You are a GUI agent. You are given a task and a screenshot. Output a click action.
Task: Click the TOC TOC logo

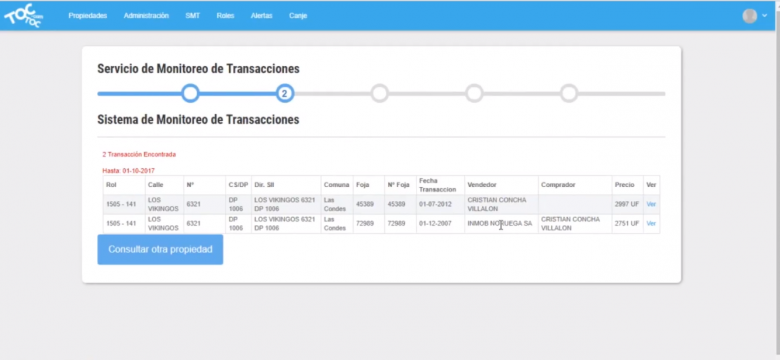[x=24, y=16]
